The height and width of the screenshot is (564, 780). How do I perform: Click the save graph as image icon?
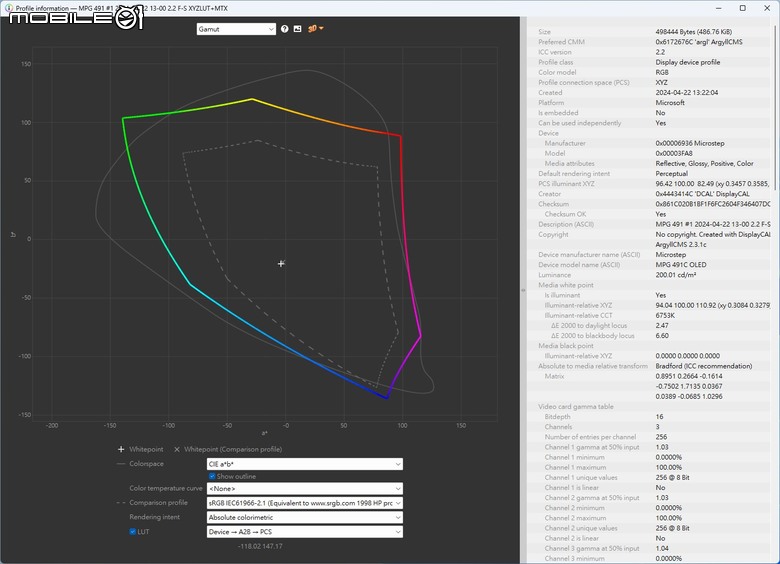click(297, 29)
